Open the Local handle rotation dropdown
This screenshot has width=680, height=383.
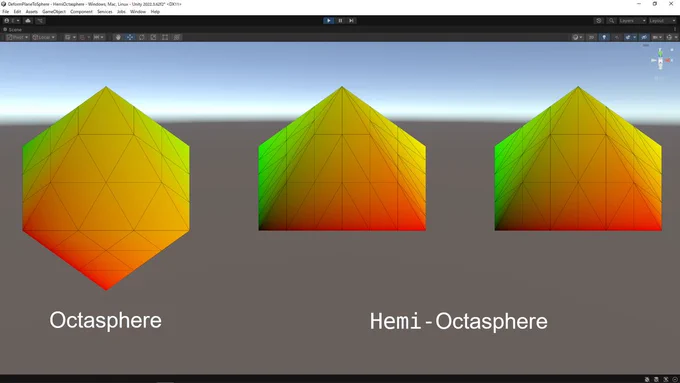coord(44,37)
